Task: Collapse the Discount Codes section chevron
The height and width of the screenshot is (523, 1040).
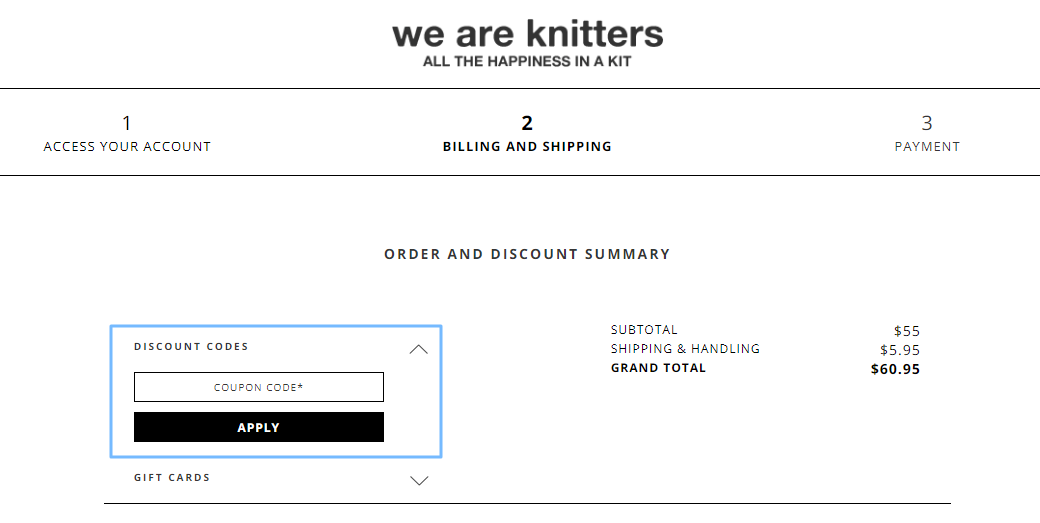Action: point(419,349)
